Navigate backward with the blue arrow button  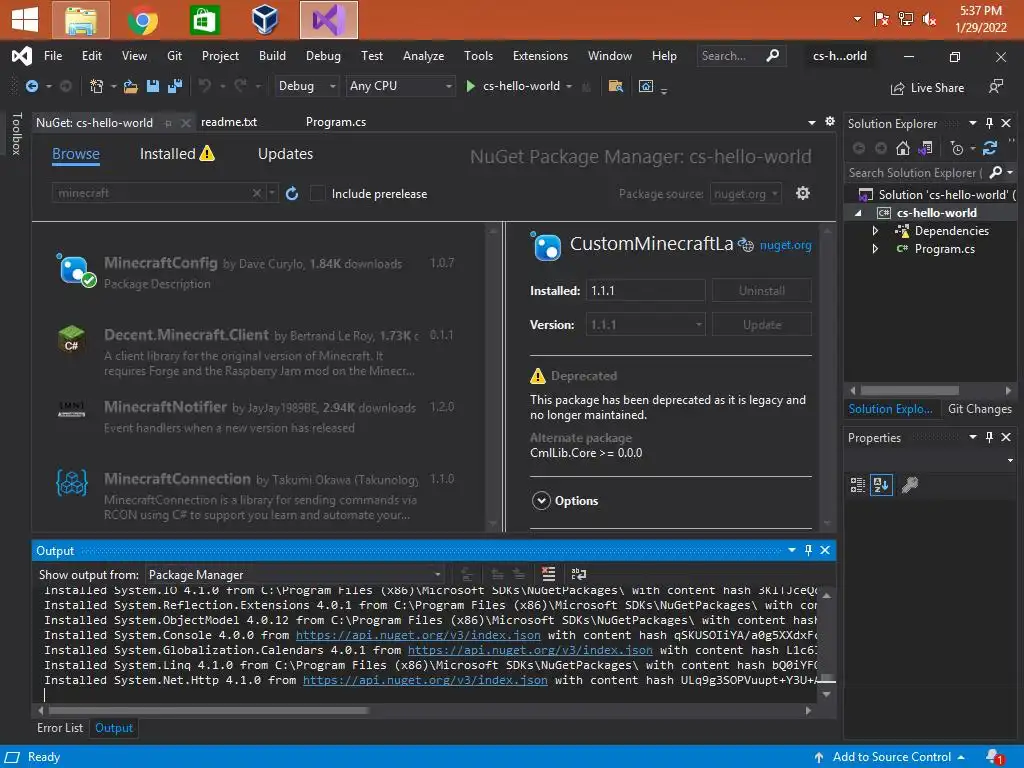(31, 86)
